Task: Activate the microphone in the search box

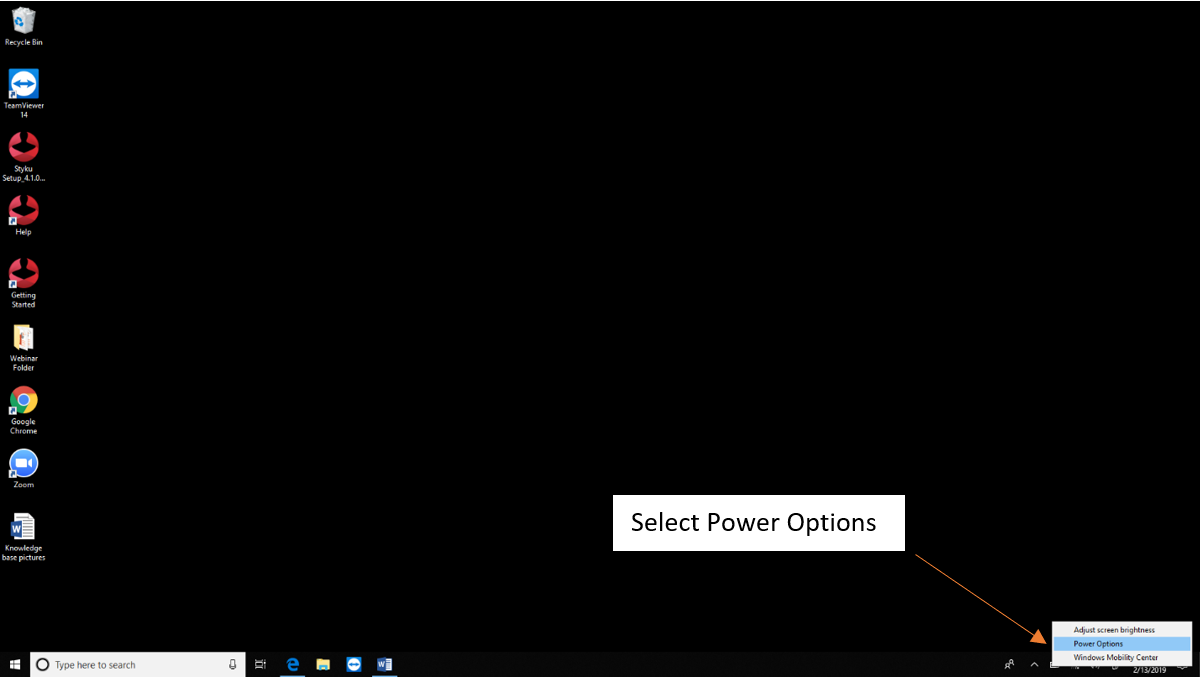Action: pyautogui.click(x=233, y=665)
